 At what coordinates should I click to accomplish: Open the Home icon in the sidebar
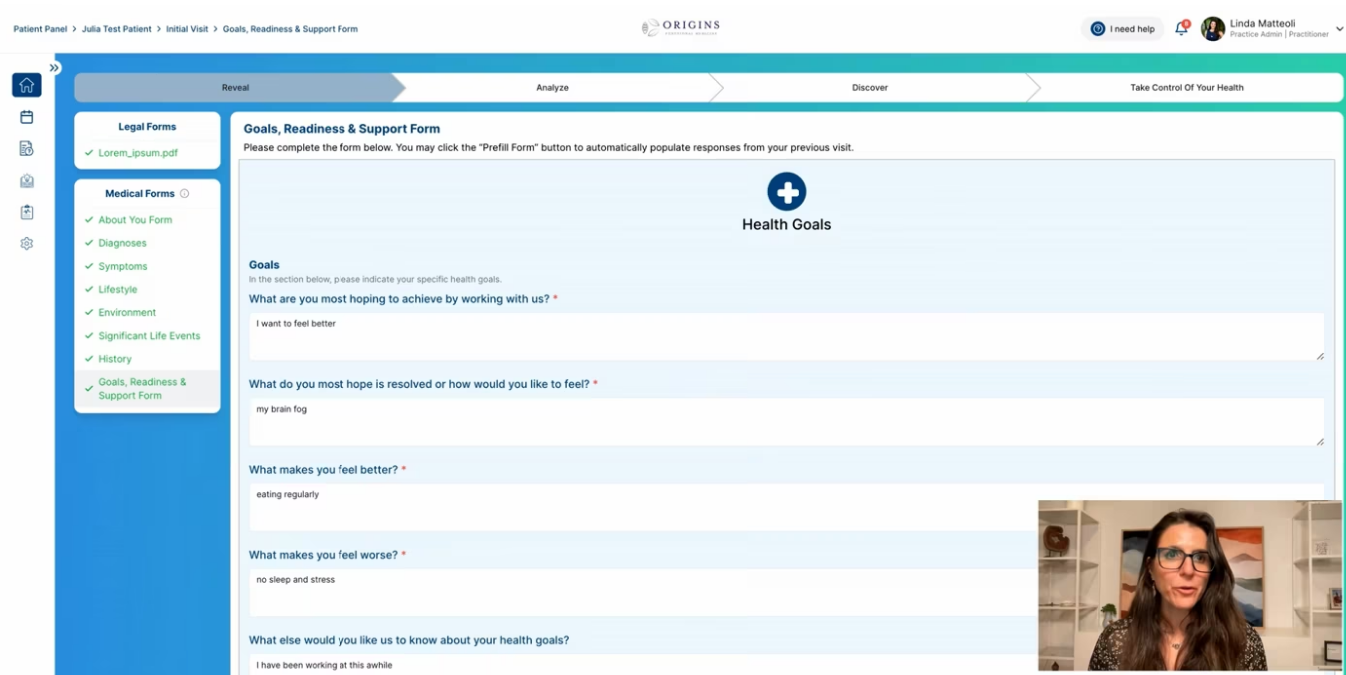point(27,85)
